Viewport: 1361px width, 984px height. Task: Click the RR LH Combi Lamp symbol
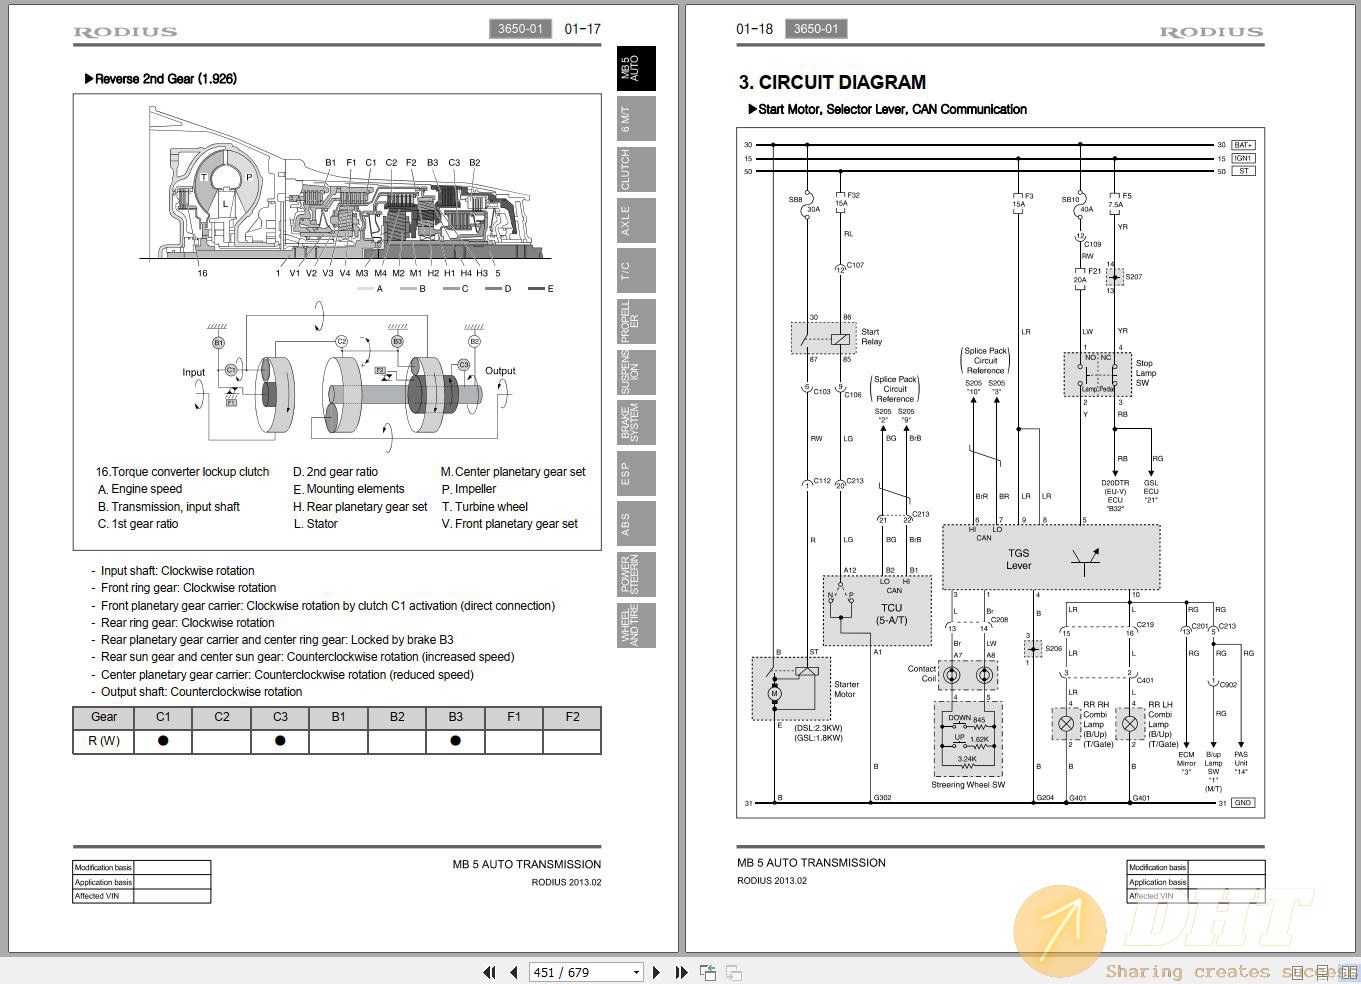pyautogui.click(x=1130, y=724)
